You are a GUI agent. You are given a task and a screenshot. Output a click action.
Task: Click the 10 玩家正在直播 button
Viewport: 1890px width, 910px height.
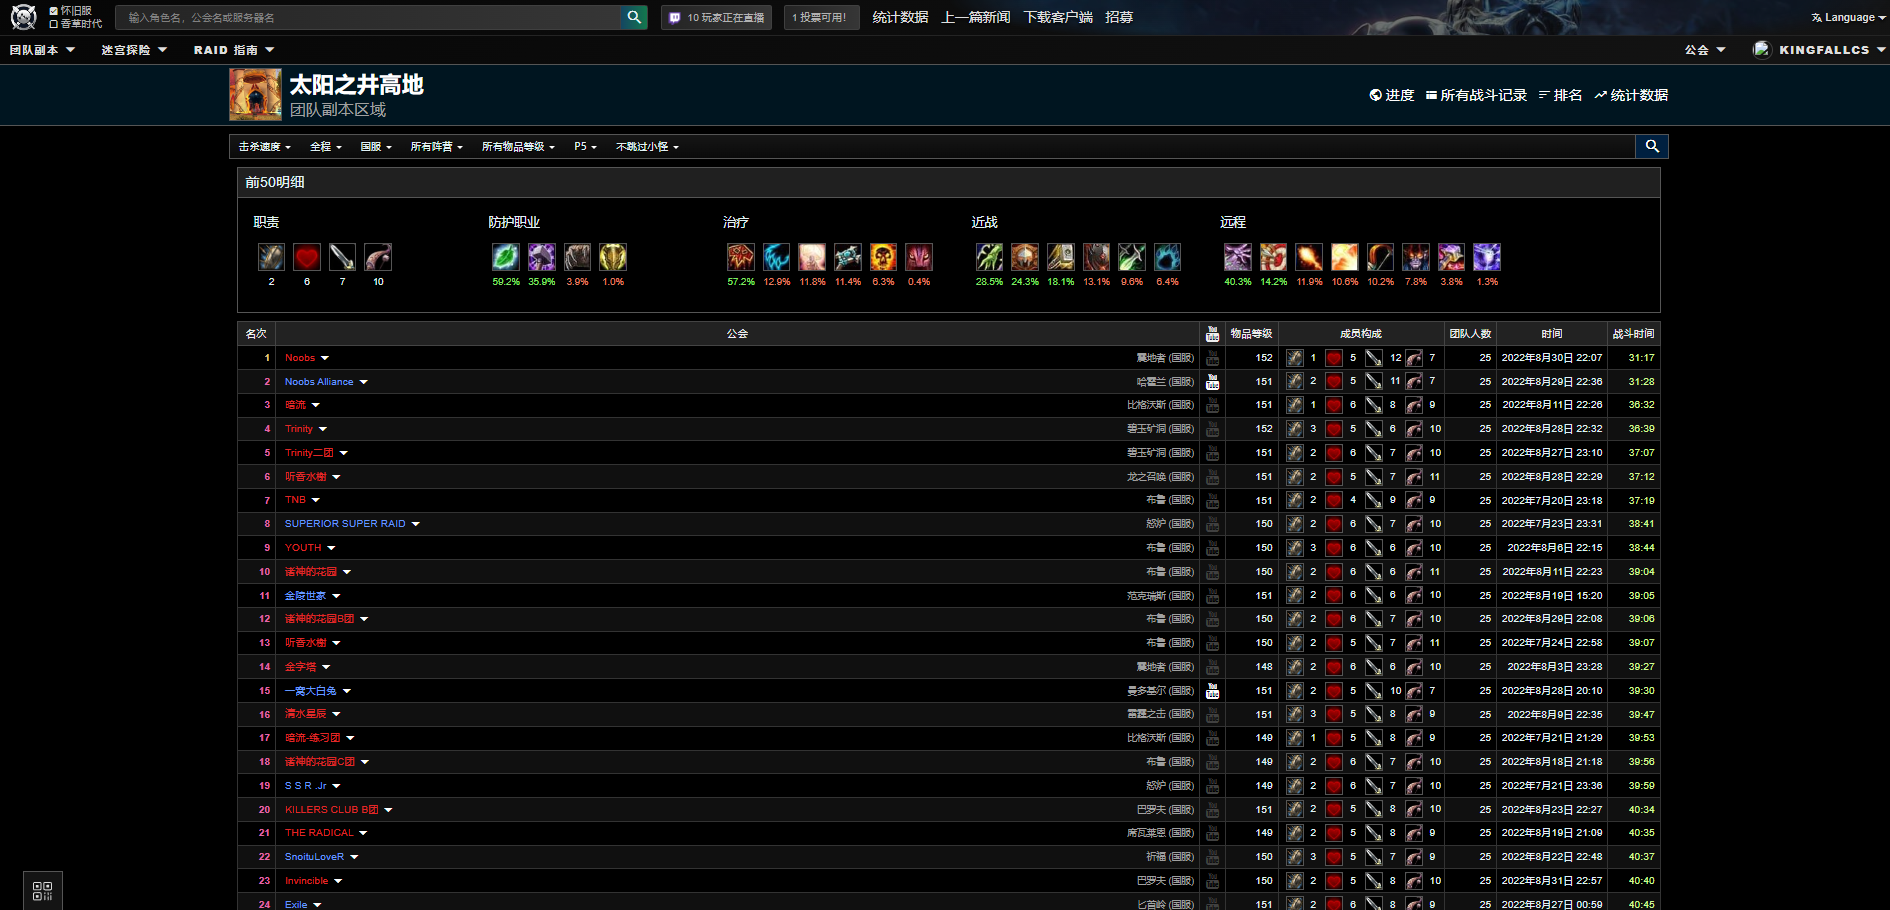point(716,18)
